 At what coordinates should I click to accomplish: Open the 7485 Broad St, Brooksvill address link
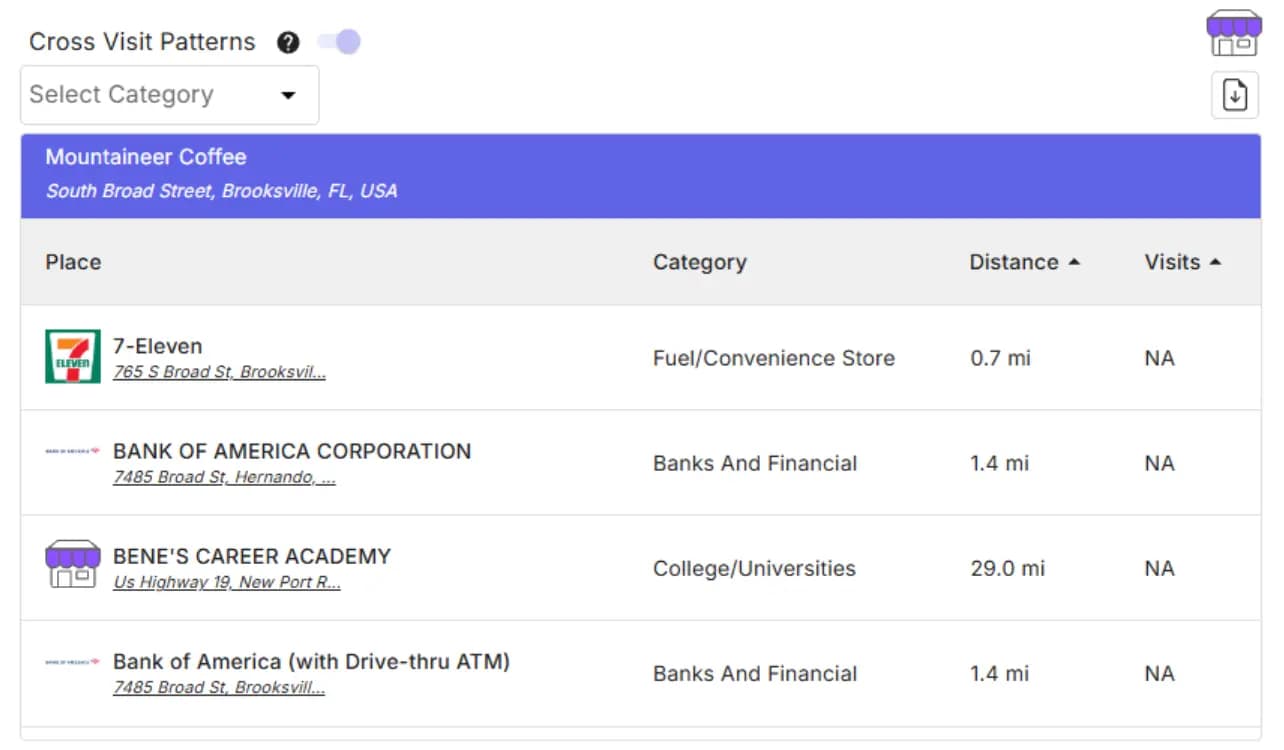(x=219, y=688)
